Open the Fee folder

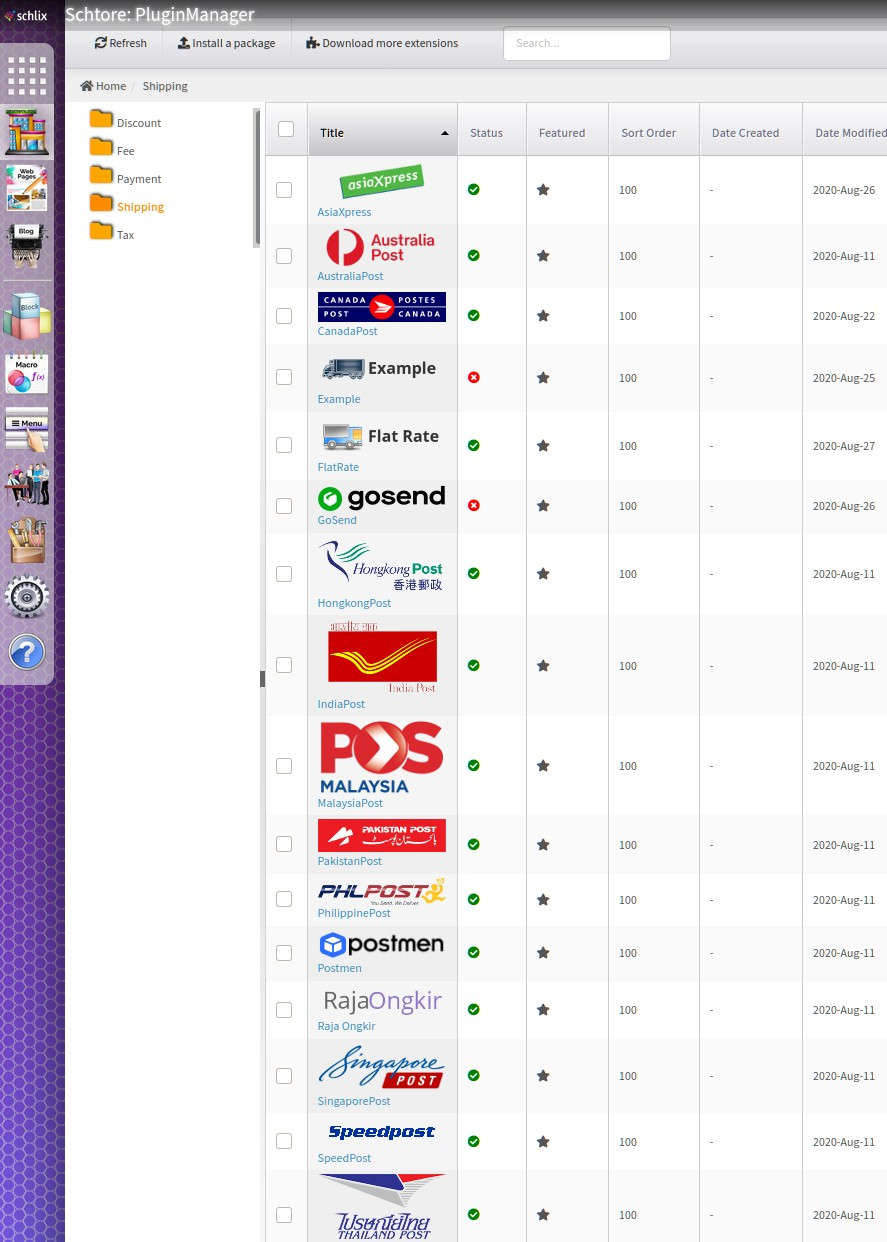112,149
